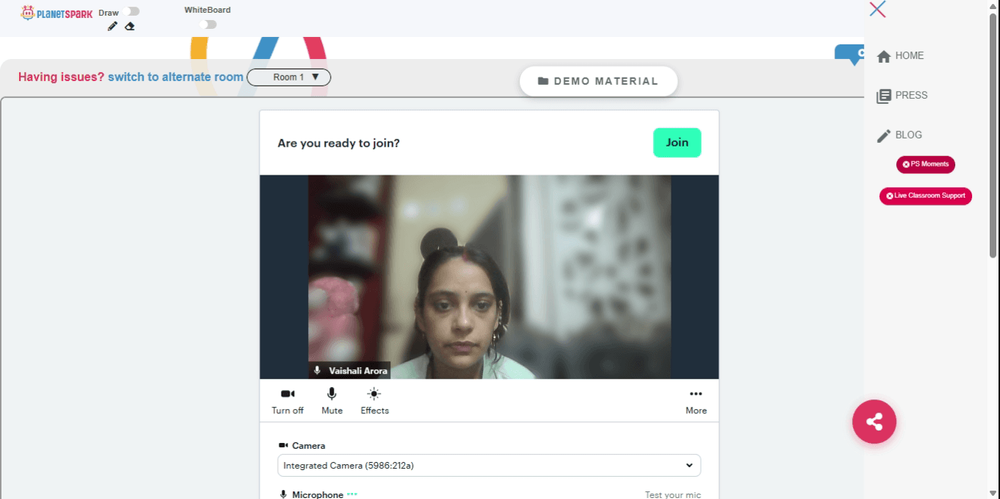Click the webcam preview video

point(489,277)
